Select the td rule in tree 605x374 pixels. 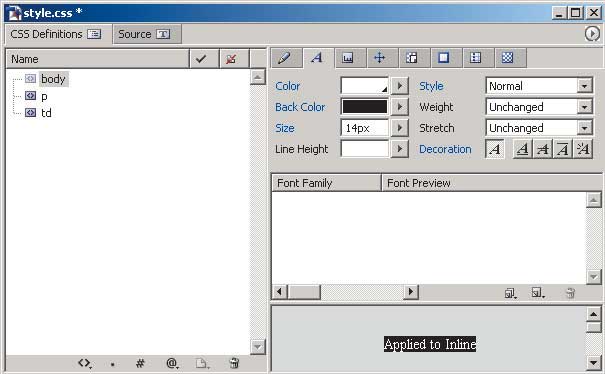tap(46, 113)
